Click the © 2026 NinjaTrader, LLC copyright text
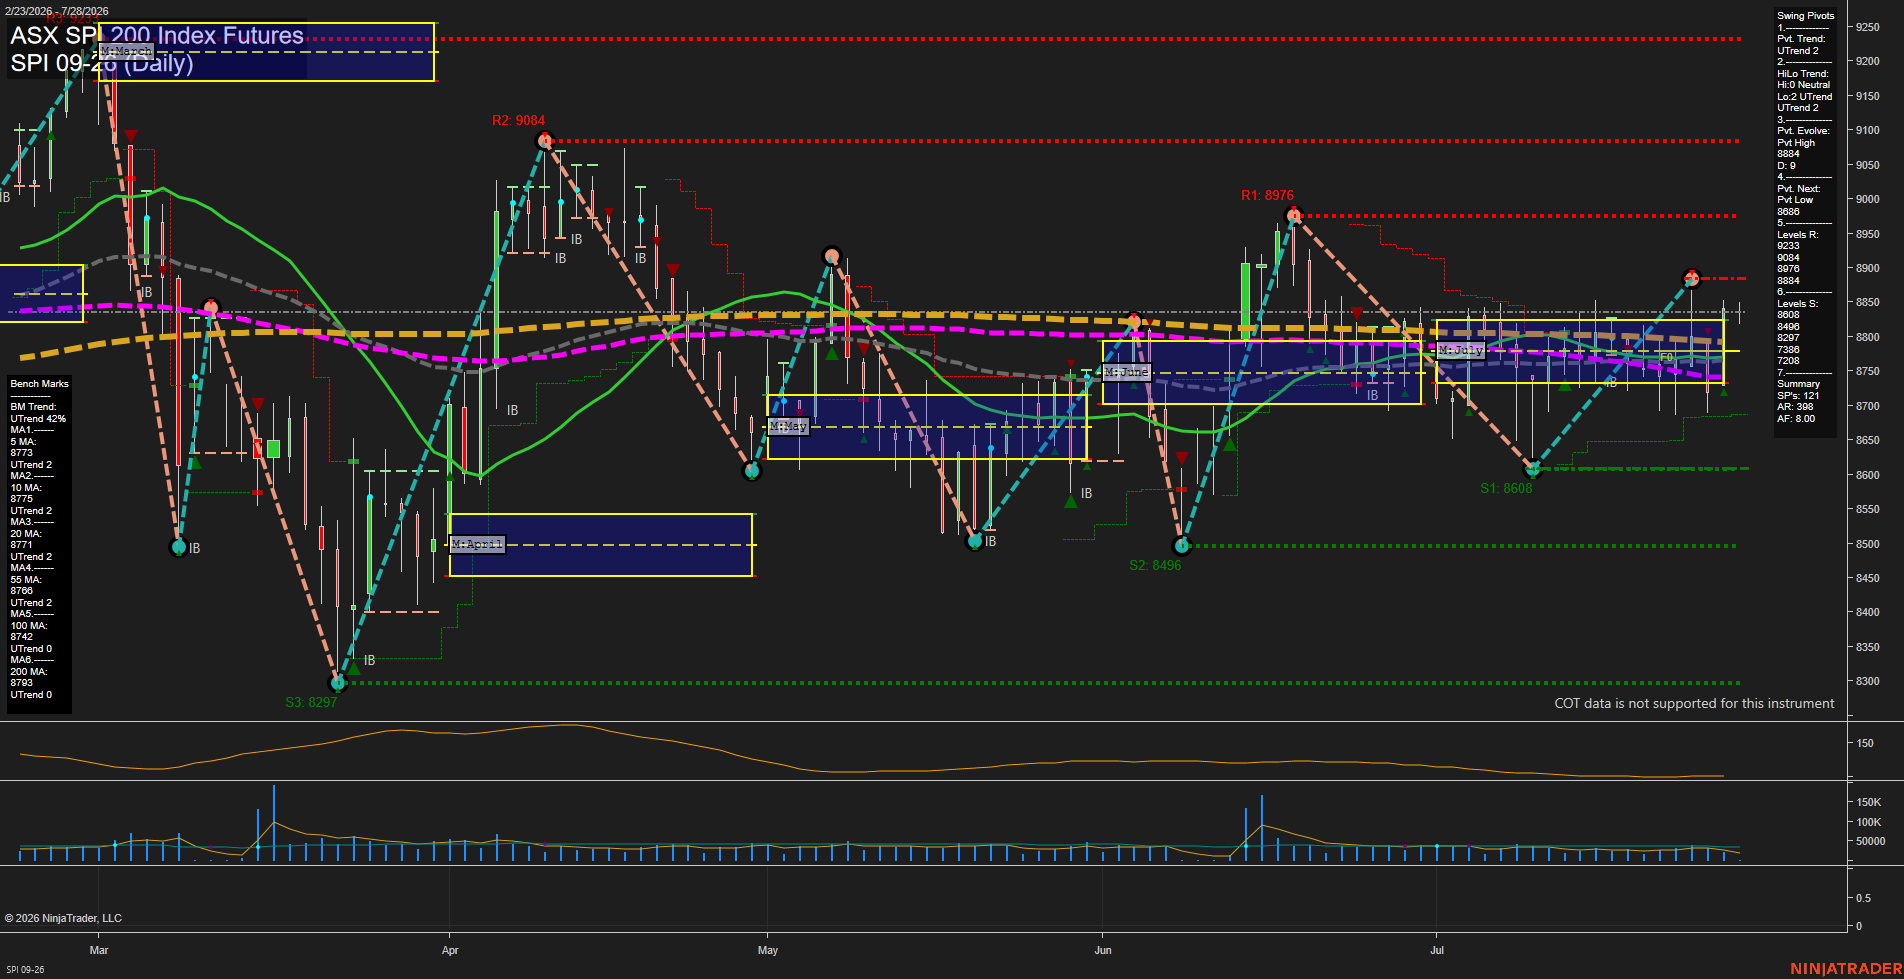The image size is (1904, 979). [x=63, y=918]
